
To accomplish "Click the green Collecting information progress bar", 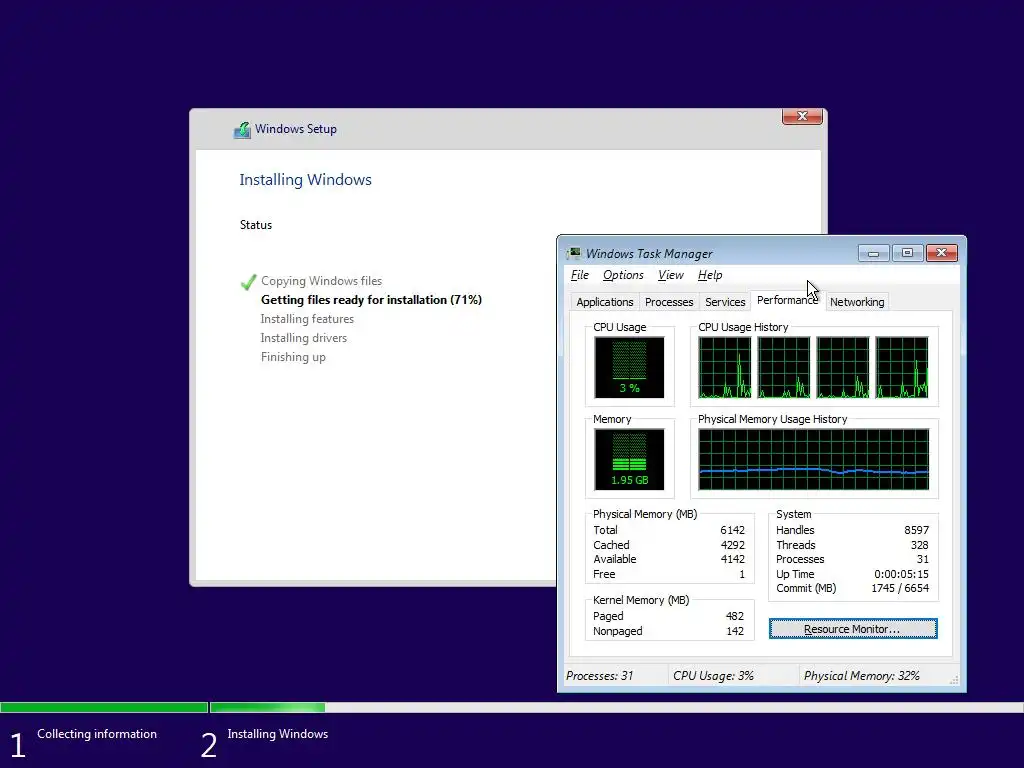I will pyautogui.click(x=104, y=707).
